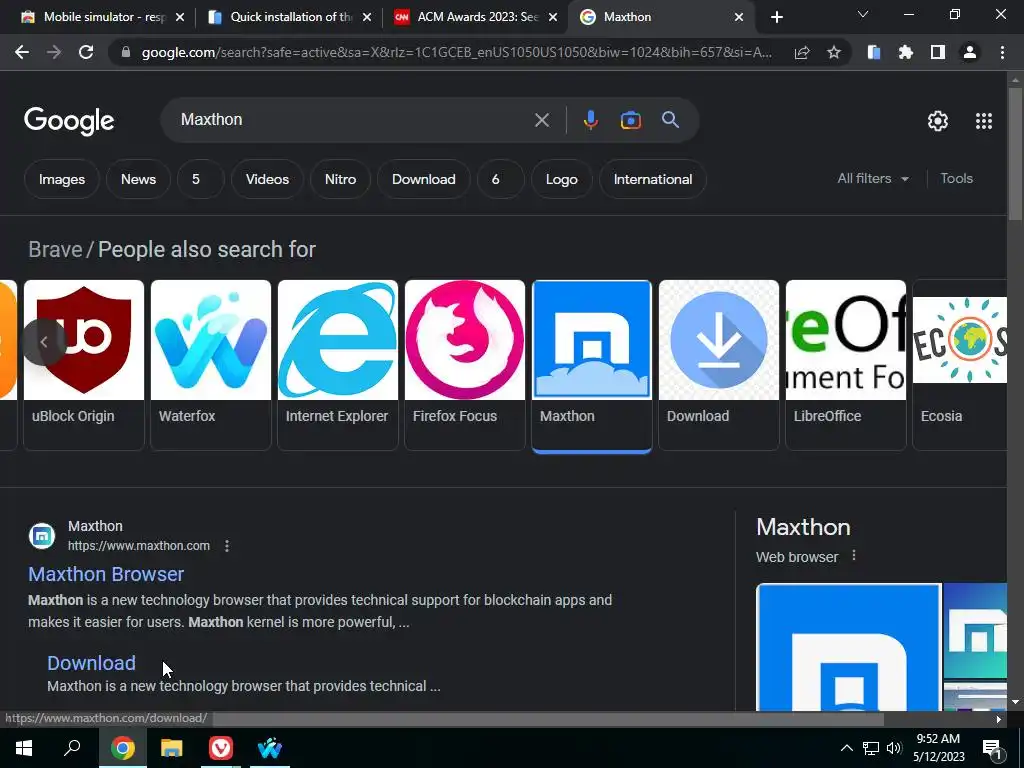1024x768 pixels.
Task: Open the Maxthon Browser result link
Action: (106, 574)
